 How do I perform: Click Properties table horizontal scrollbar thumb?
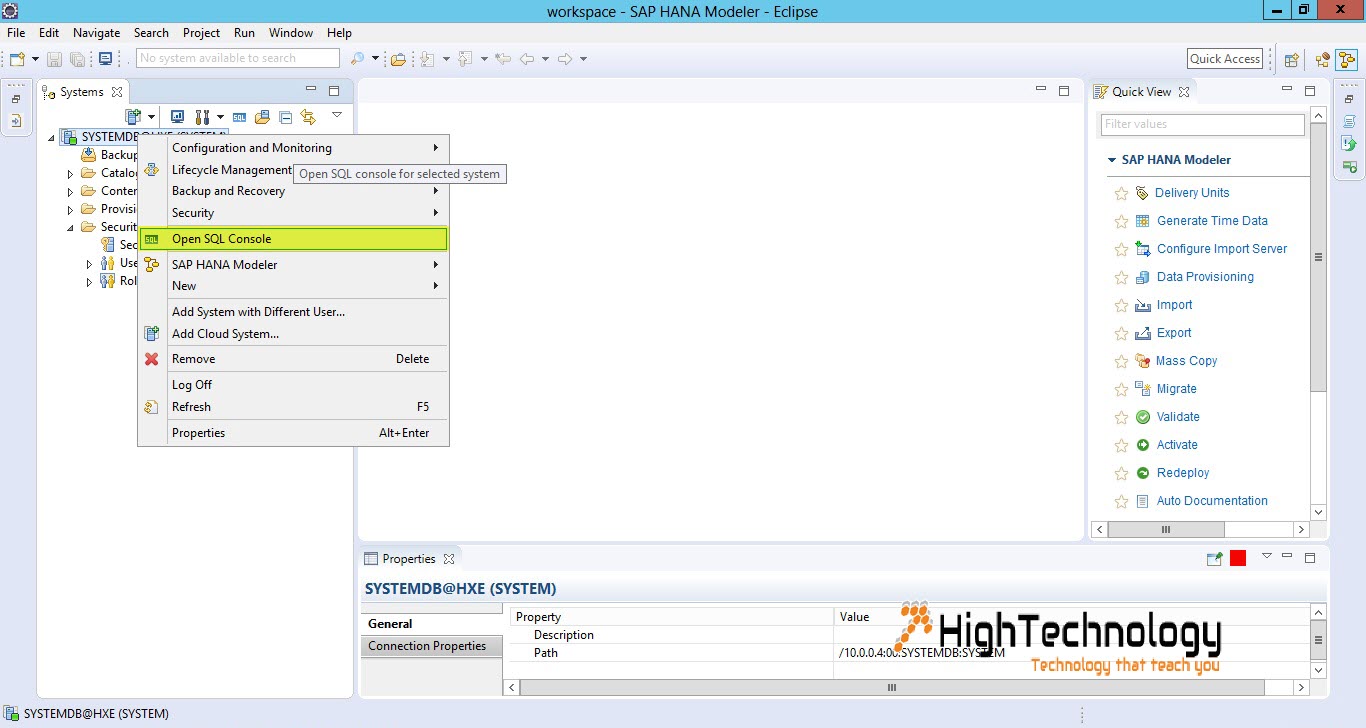(x=892, y=688)
